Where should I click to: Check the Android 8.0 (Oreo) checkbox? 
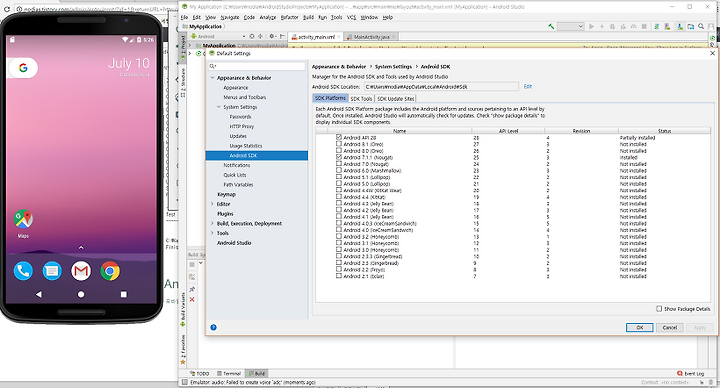click(x=339, y=151)
